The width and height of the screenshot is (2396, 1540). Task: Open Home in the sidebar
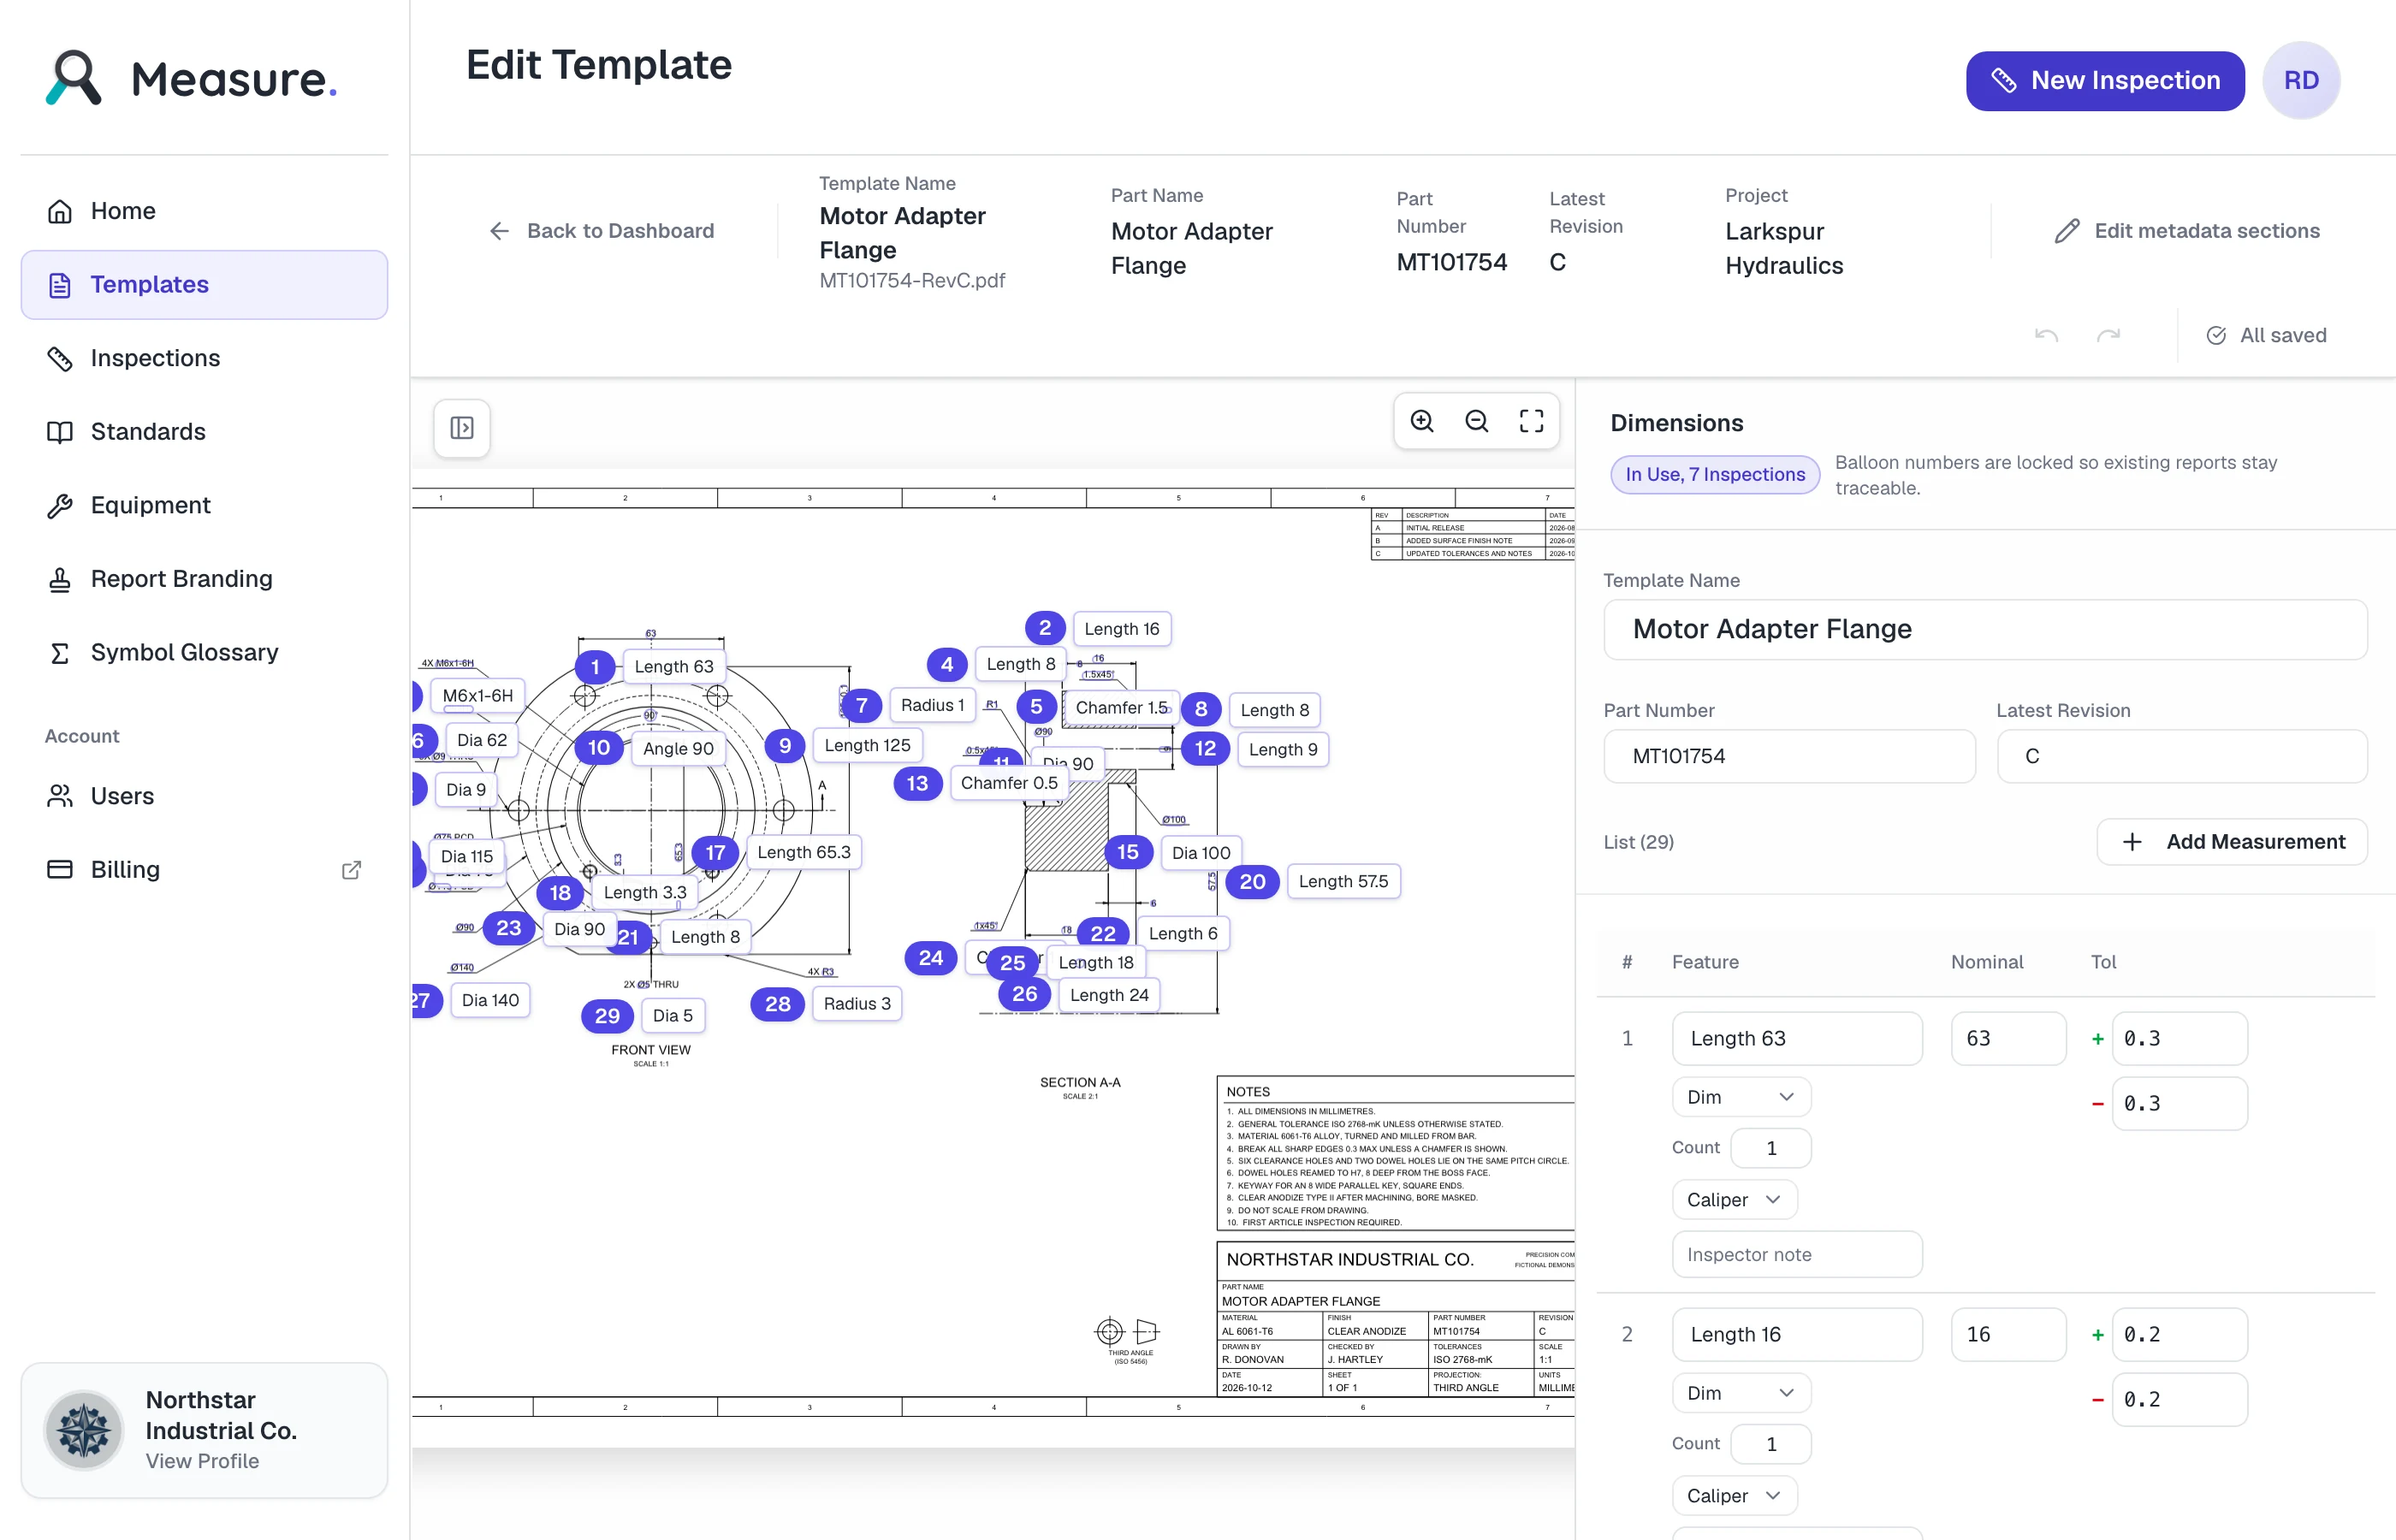click(204, 211)
